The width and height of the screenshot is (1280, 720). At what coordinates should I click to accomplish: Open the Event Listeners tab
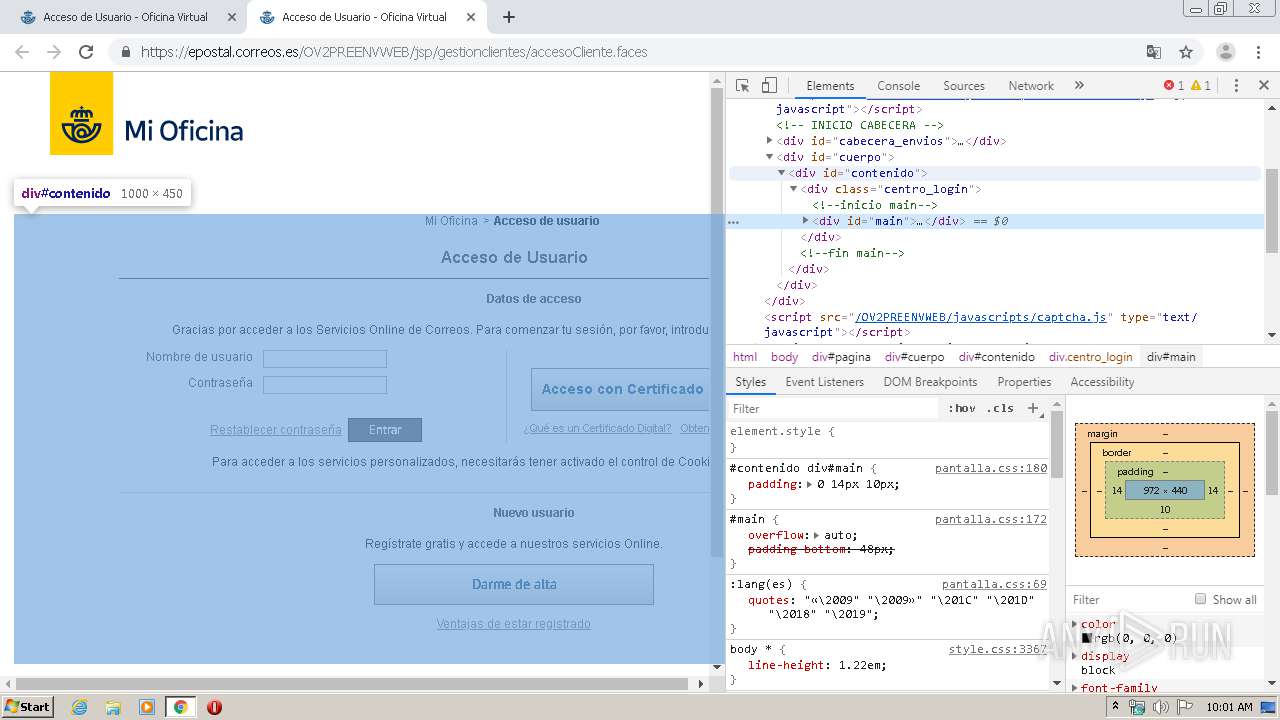(x=824, y=382)
